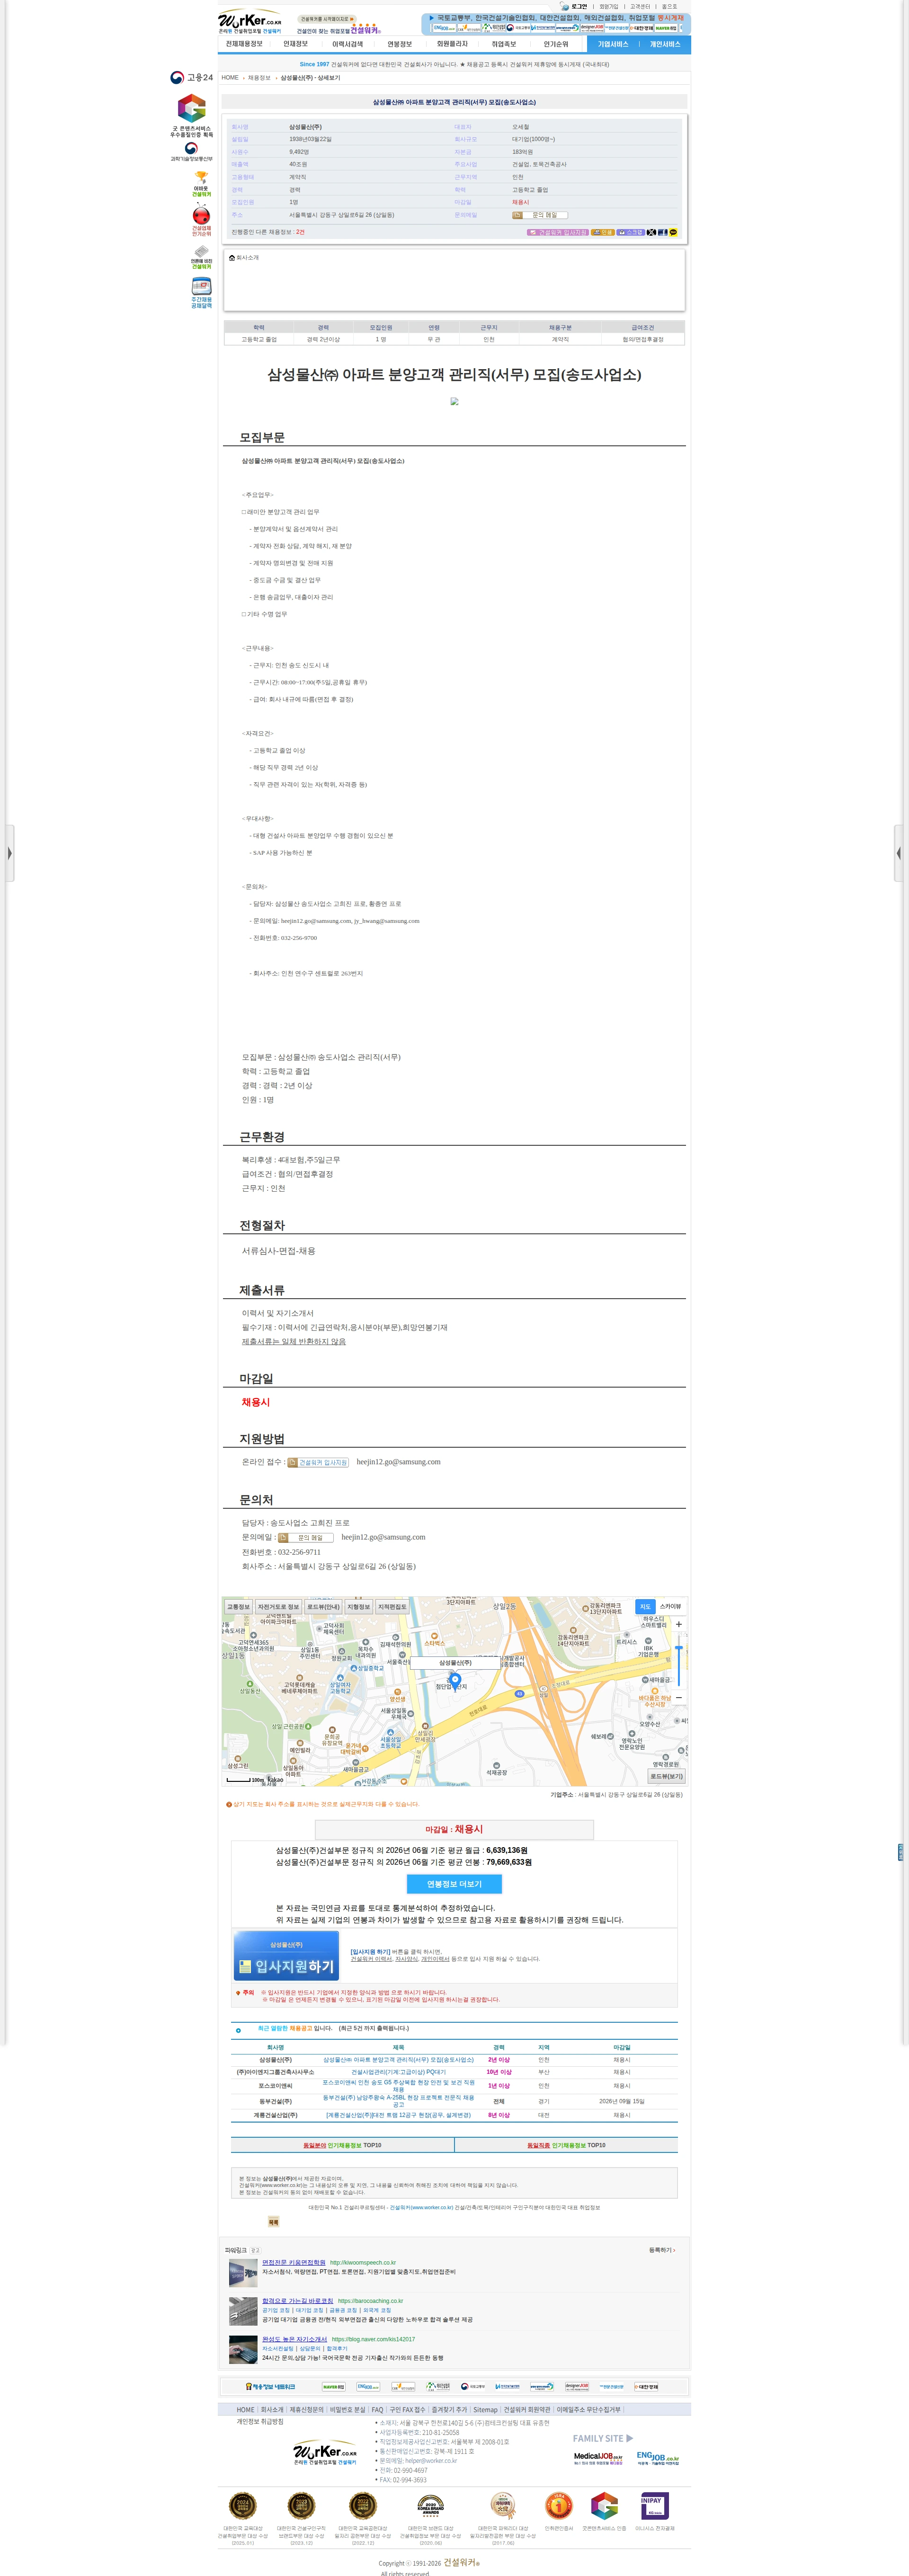Click 합격으로 가는길 바로코칭 ad link
Image resolution: width=909 pixels, height=2576 pixels.
click(x=297, y=2301)
